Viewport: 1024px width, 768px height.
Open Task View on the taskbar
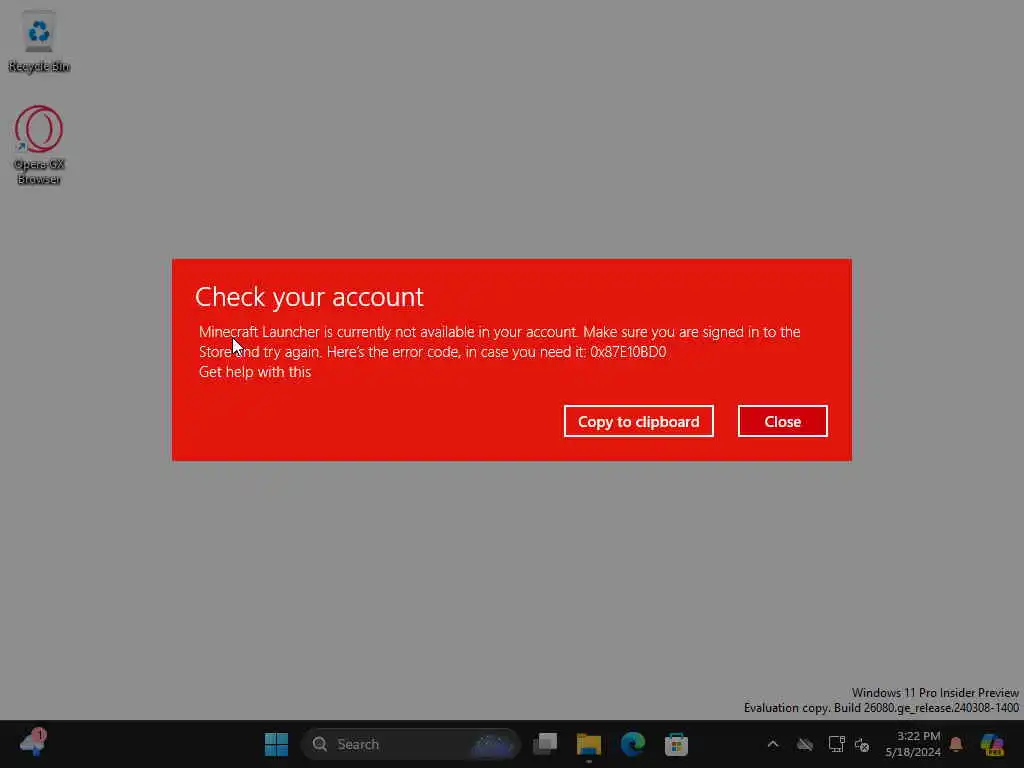(545, 744)
